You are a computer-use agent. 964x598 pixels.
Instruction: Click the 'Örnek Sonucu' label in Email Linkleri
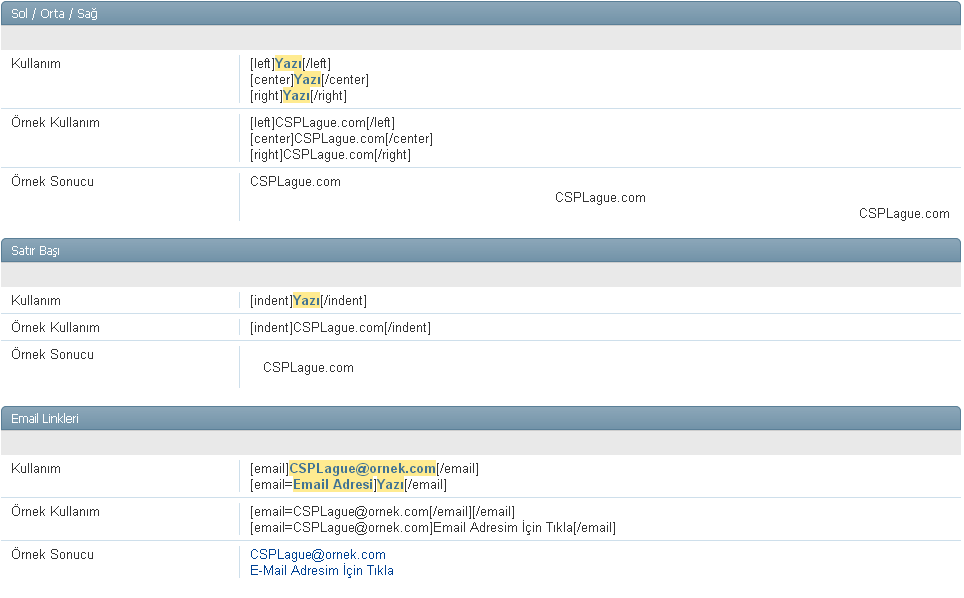click(52, 555)
